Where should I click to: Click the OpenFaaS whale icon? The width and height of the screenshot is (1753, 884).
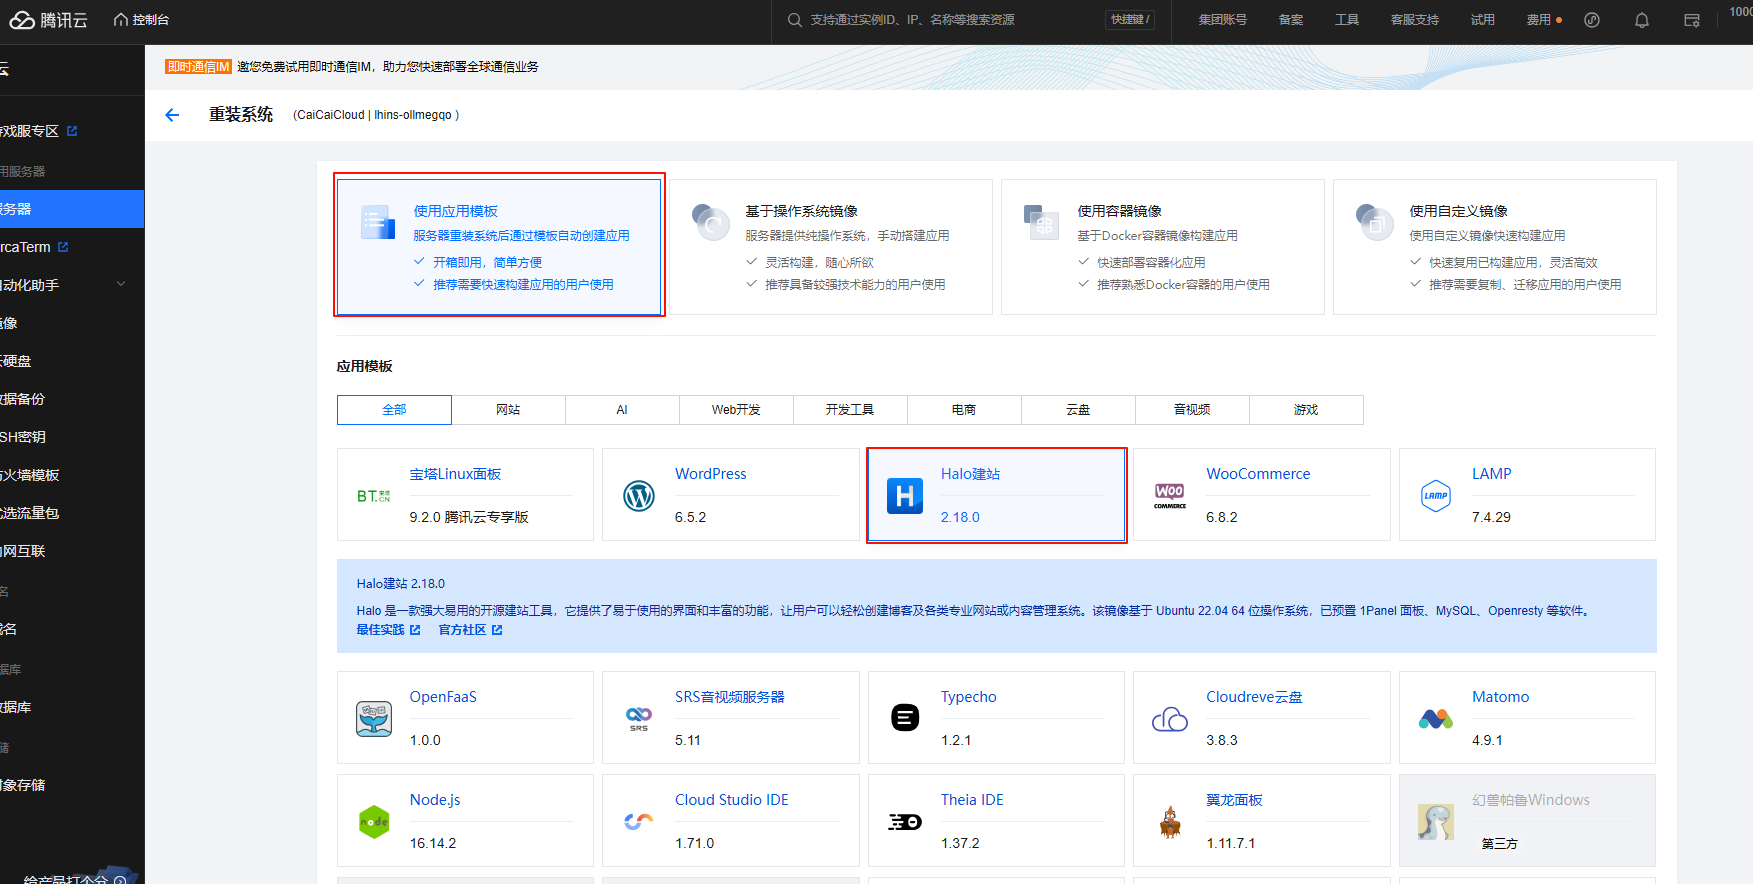point(374,718)
